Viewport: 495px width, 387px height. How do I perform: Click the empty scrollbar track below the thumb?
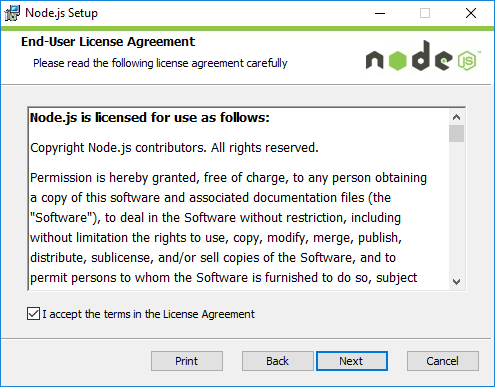456,208
